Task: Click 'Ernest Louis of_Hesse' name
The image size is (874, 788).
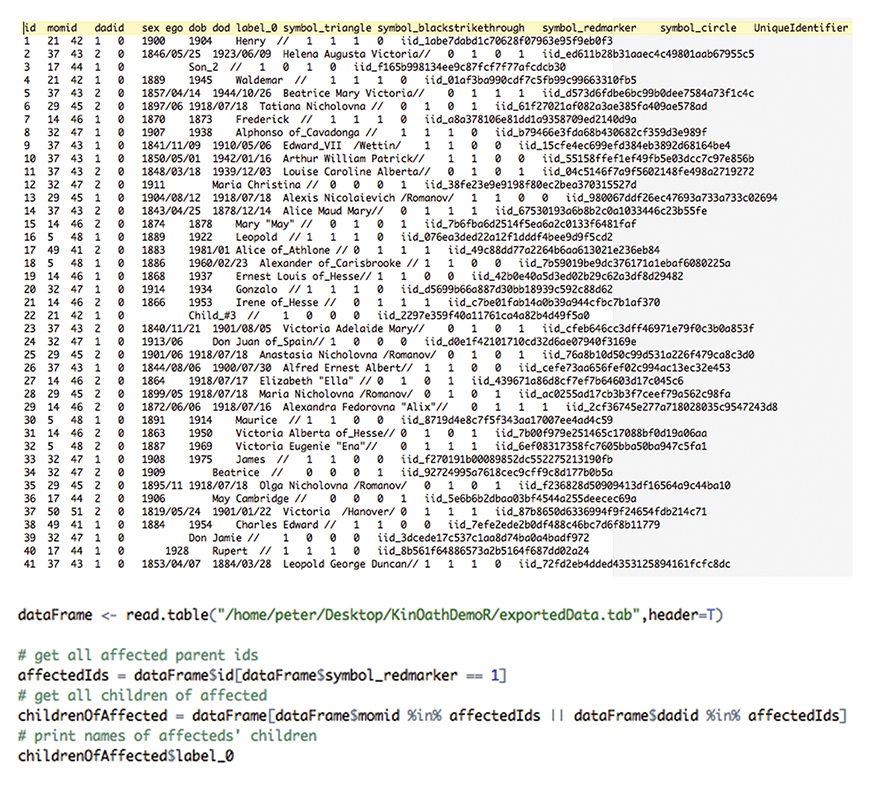Action: 297,276
